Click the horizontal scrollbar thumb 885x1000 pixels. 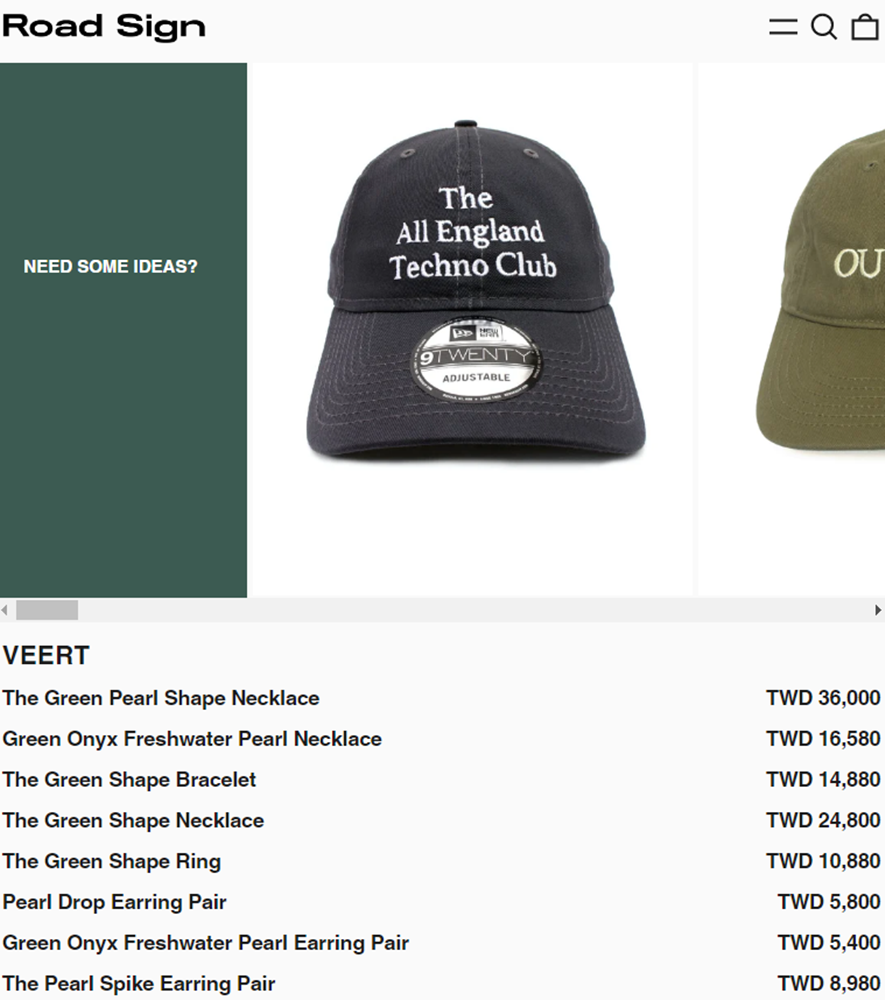[x=47, y=610]
